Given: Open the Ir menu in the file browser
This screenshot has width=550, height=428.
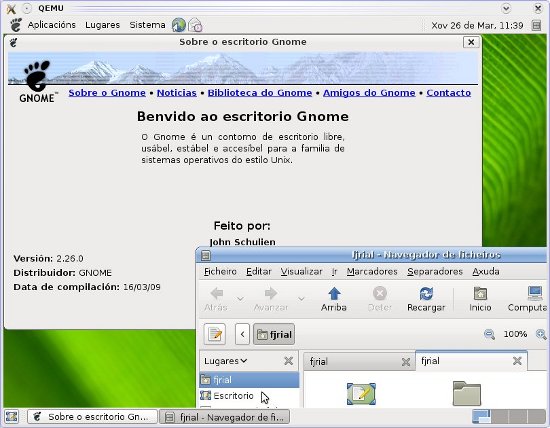Looking at the screenshot, I should pos(334,272).
